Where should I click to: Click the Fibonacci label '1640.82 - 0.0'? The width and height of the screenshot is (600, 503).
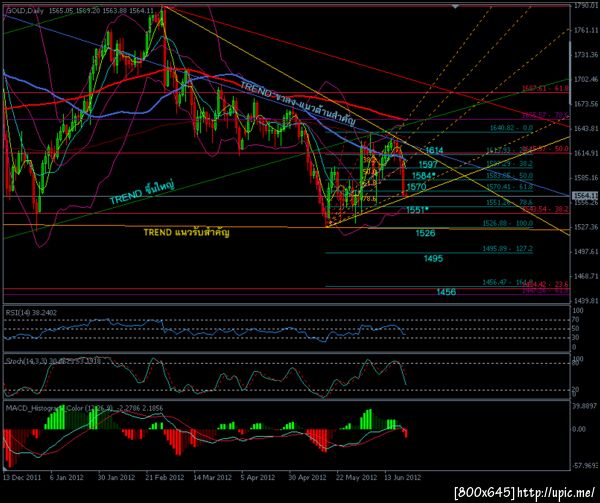tap(511, 129)
